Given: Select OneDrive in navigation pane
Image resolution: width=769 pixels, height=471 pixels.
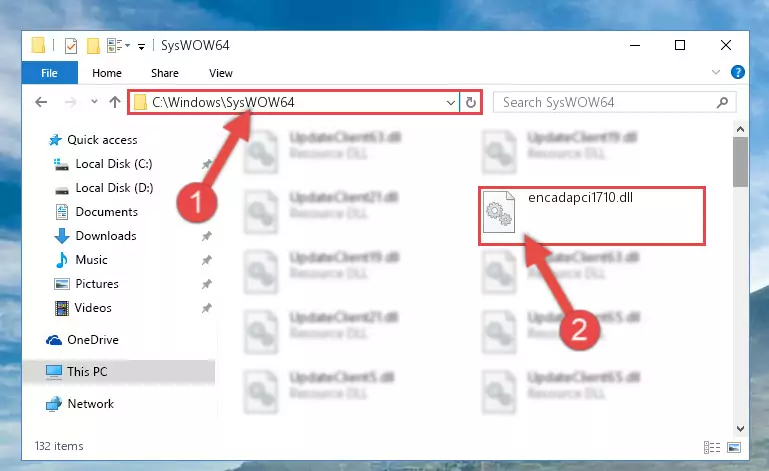Looking at the screenshot, I should click(x=93, y=340).
